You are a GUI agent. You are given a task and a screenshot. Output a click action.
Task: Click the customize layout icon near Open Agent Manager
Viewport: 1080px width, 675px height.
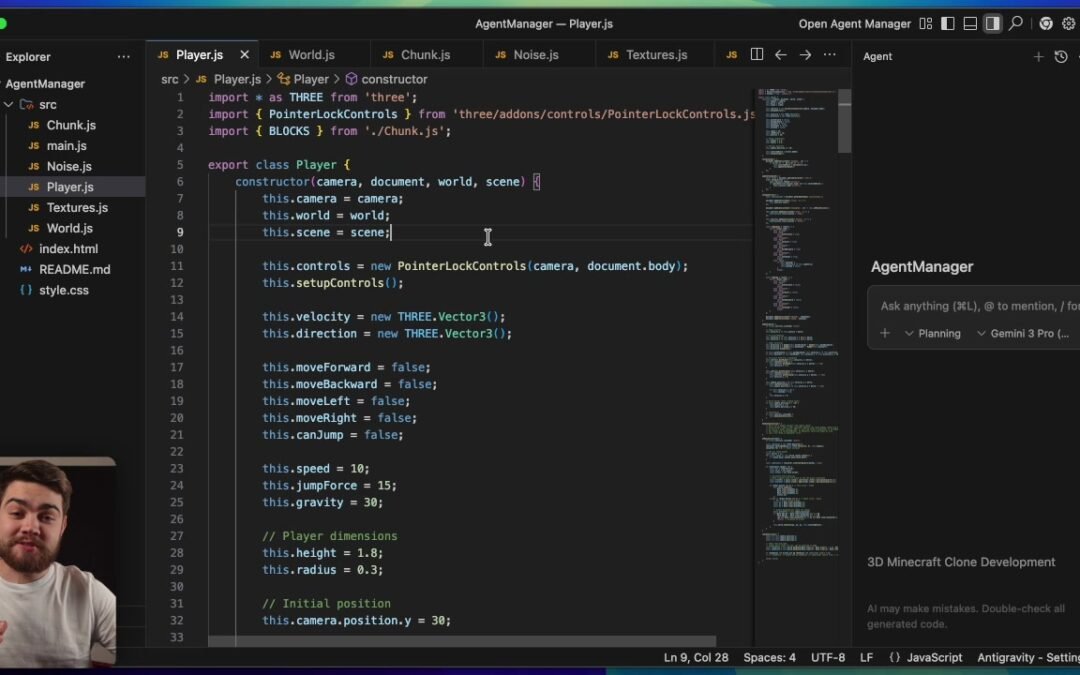point(925,22)
